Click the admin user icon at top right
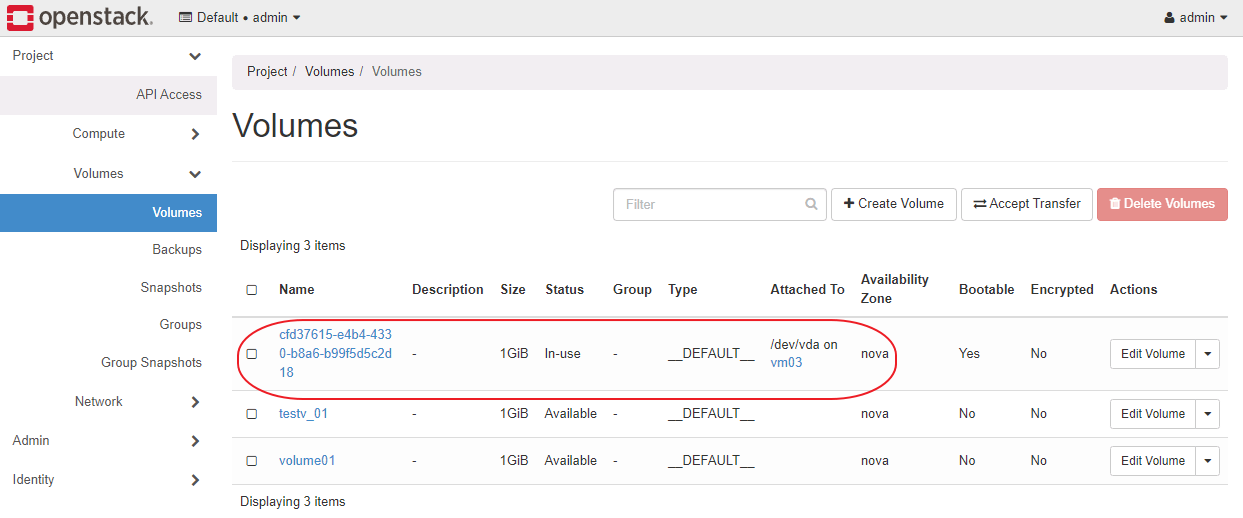Viewport: 1243px width, 518px height. 1170,18
